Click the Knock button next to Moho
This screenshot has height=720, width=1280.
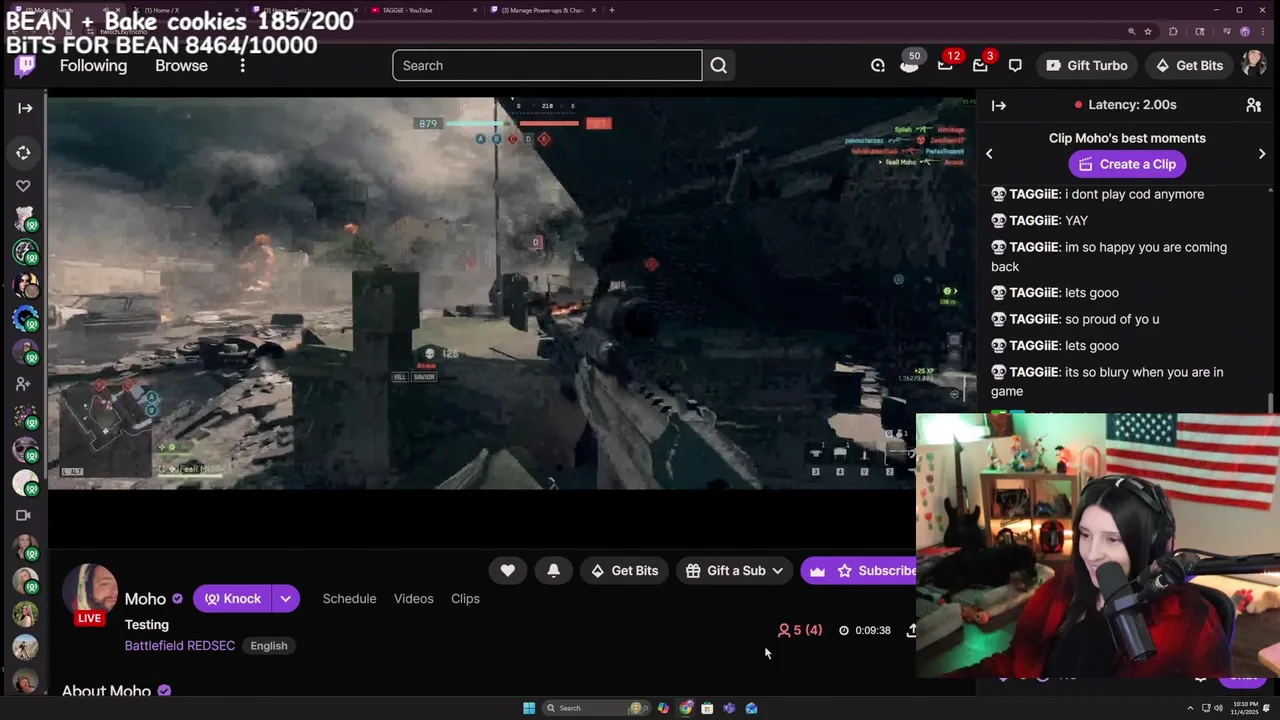point(233,599)
